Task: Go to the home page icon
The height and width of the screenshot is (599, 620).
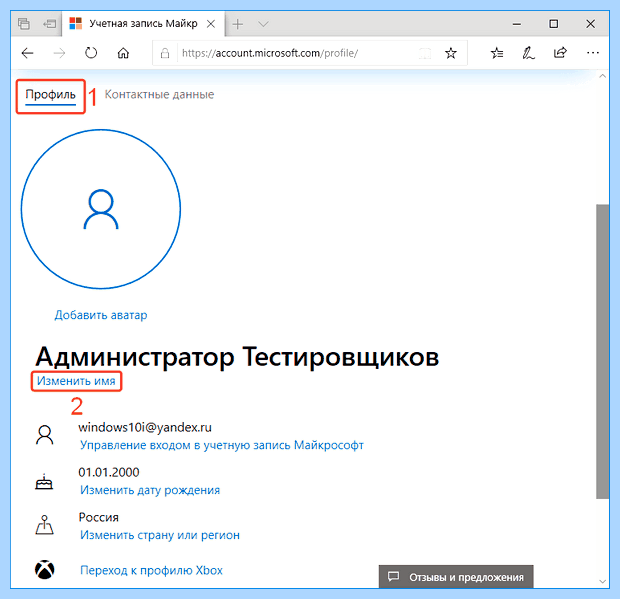Action: click(123, 53)
